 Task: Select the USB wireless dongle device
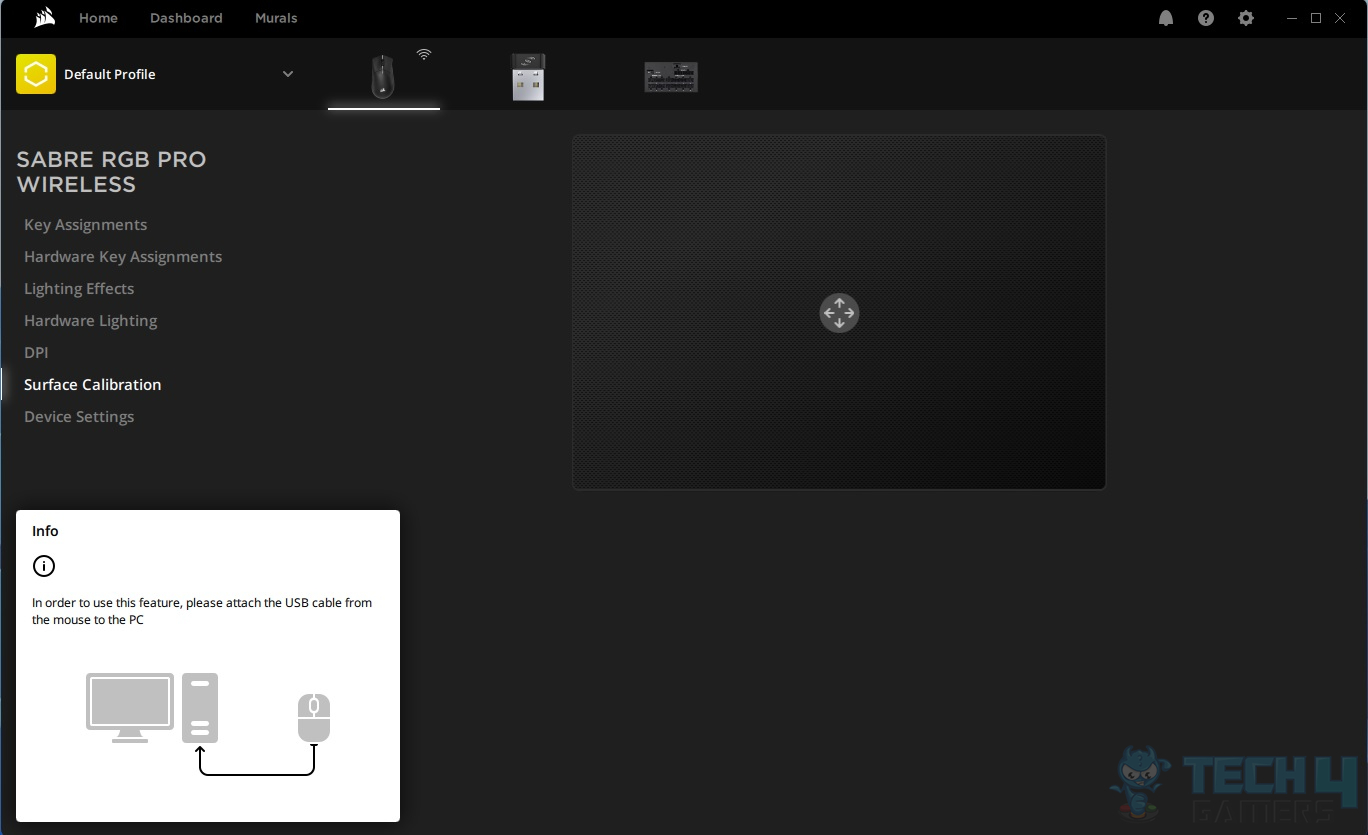click(528, 77)
